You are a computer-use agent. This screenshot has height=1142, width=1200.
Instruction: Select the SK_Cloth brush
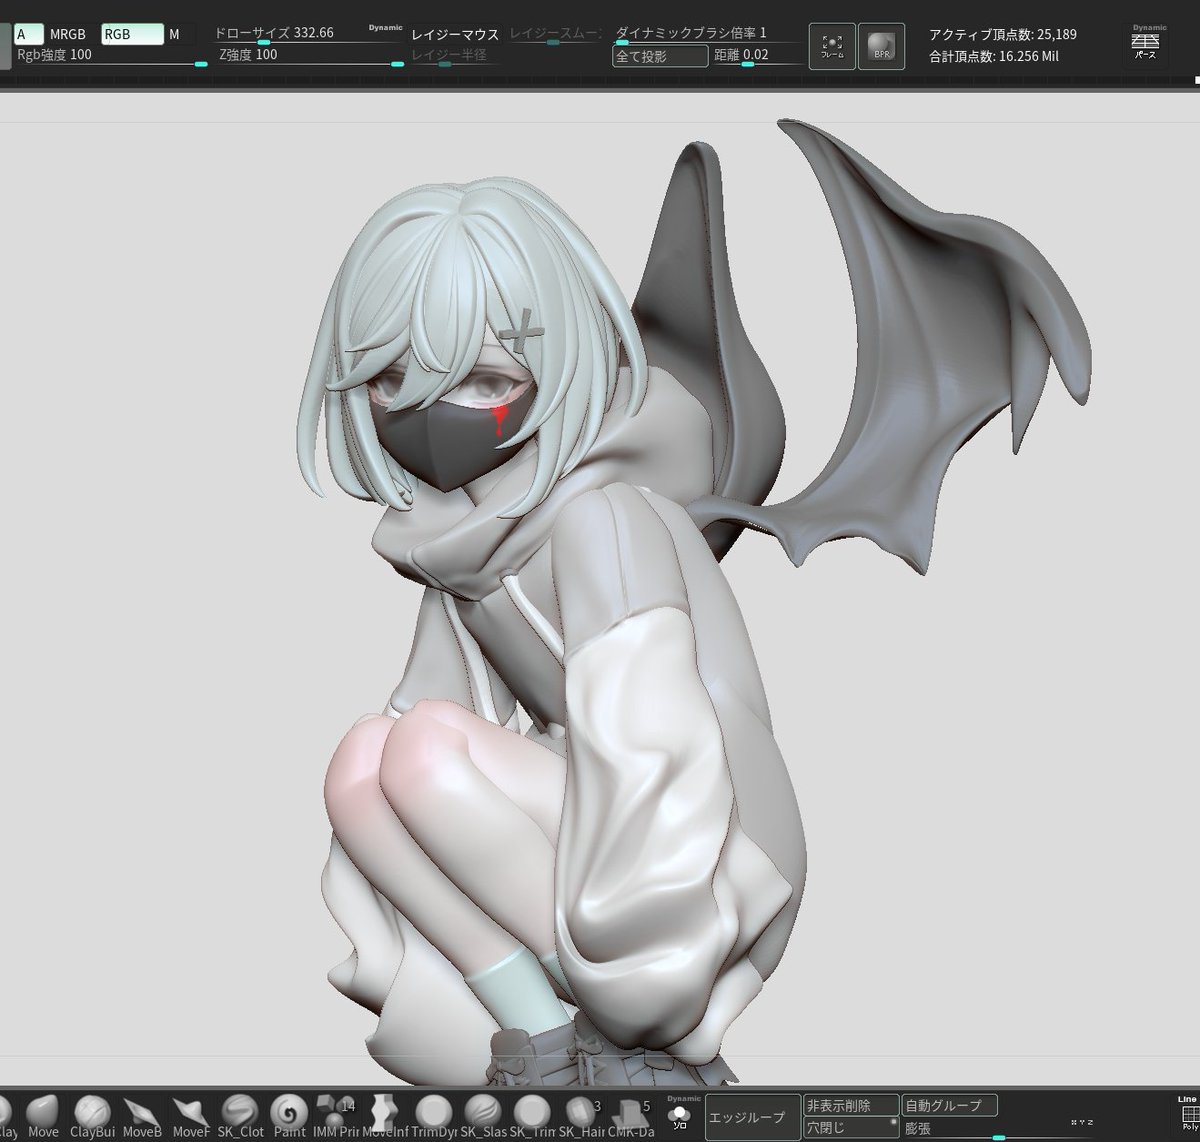[x=240, y=1116]
